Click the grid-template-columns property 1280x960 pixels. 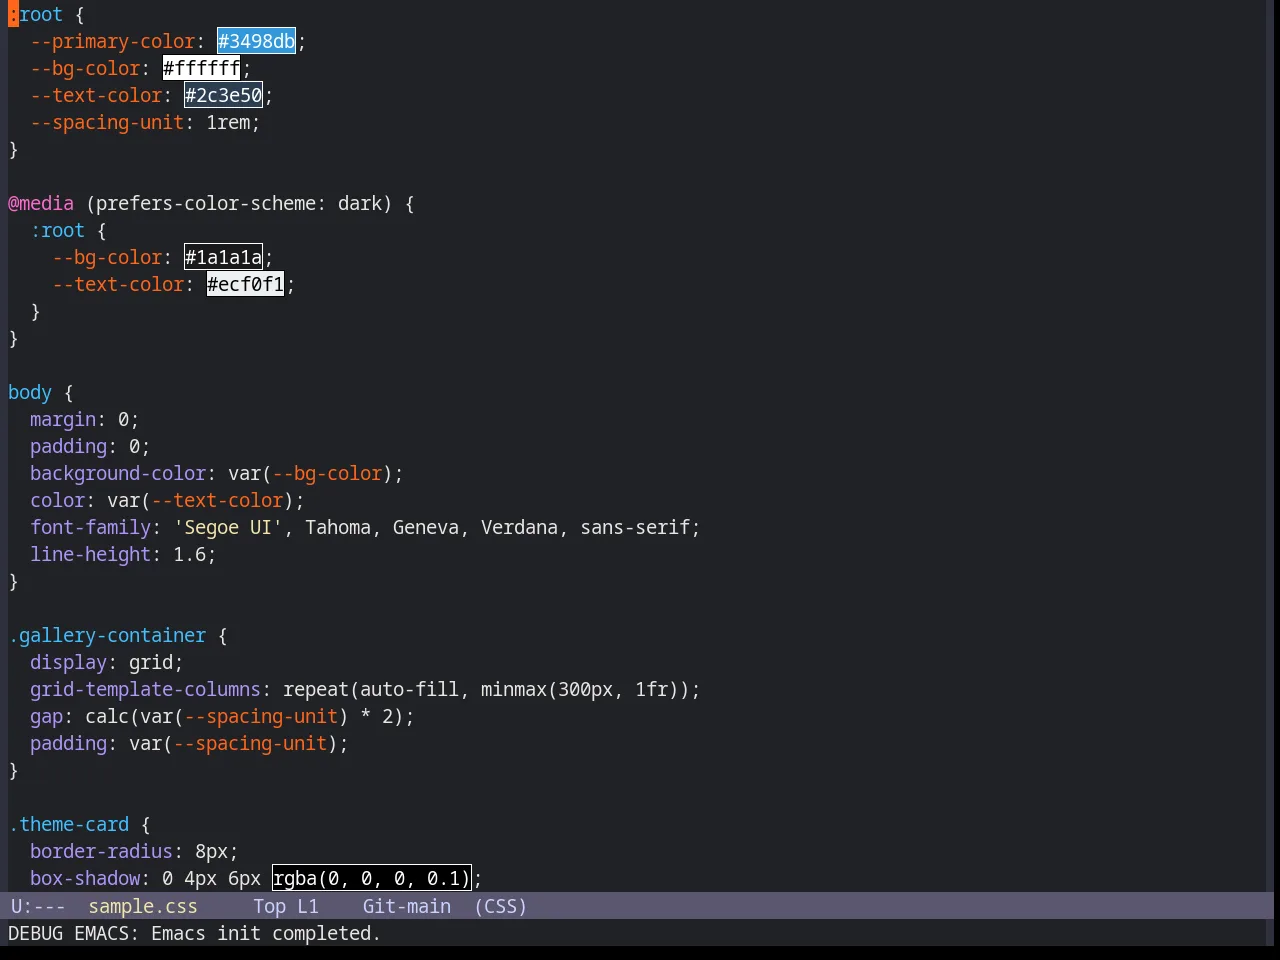coord(145,689)
